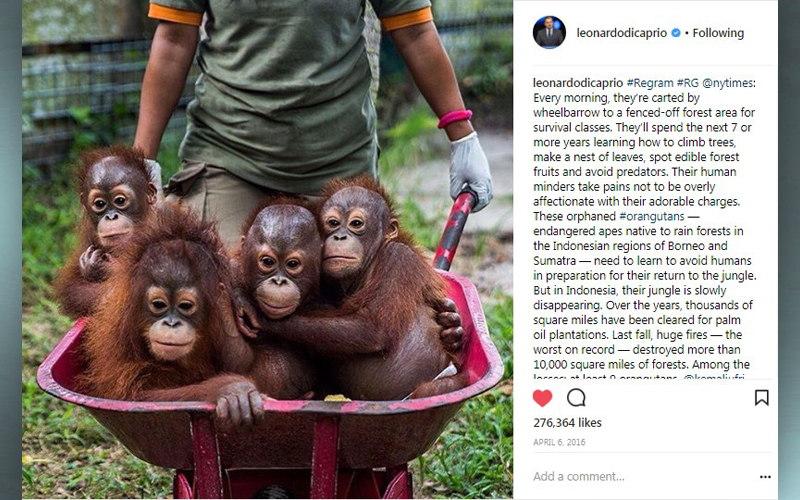Open leonardodicaprio username in the header
Screen dimensions: 800x500
pyautogui.click(x=621, y=33)
